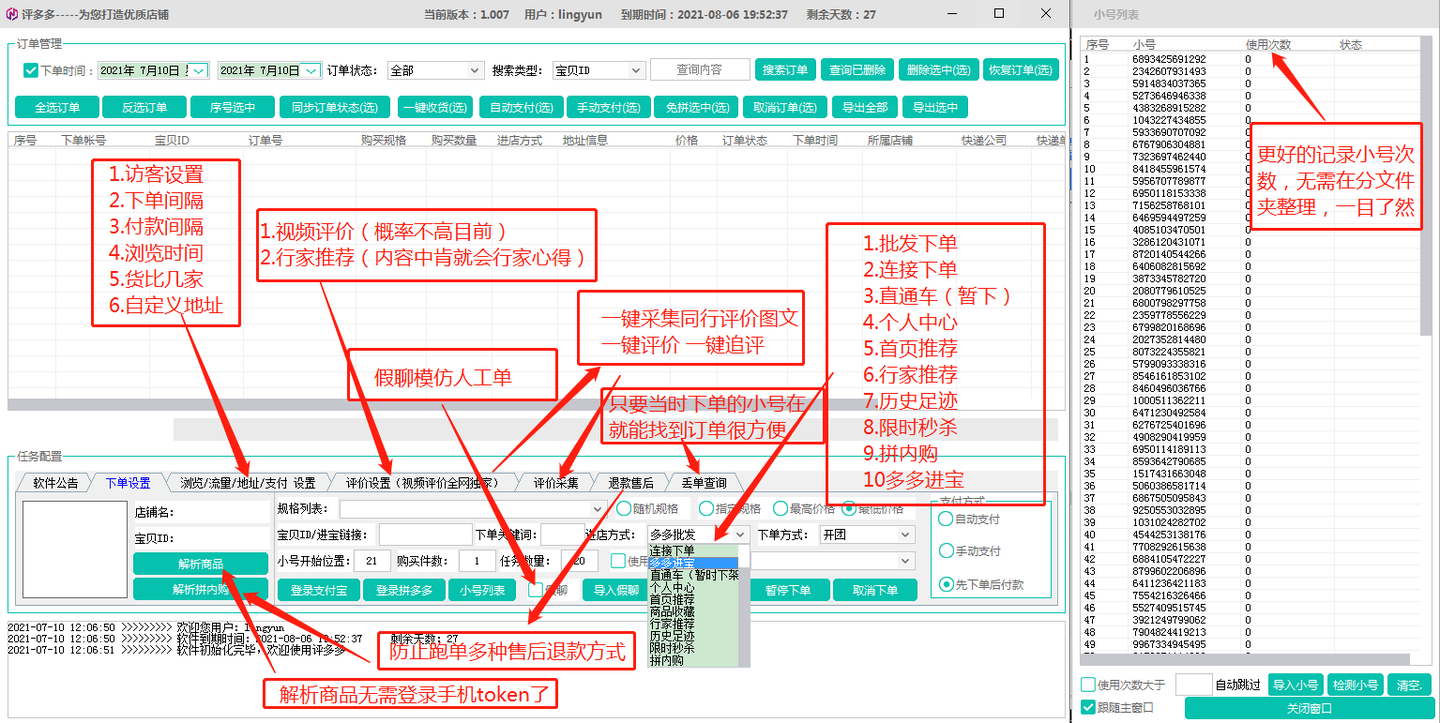This screenshot has width=1440, height=723.
Task: Click the 小号列表 button
Action: pyautogui.click(x=482, y=590)
